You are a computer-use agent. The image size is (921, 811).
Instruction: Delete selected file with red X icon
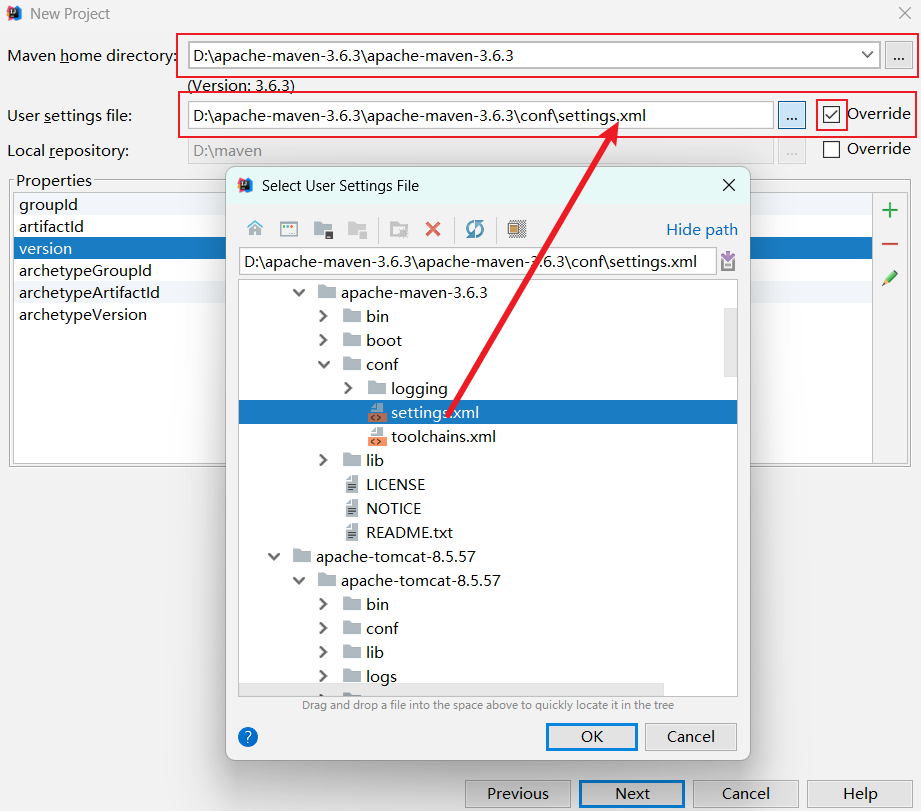tap(433, 229)
